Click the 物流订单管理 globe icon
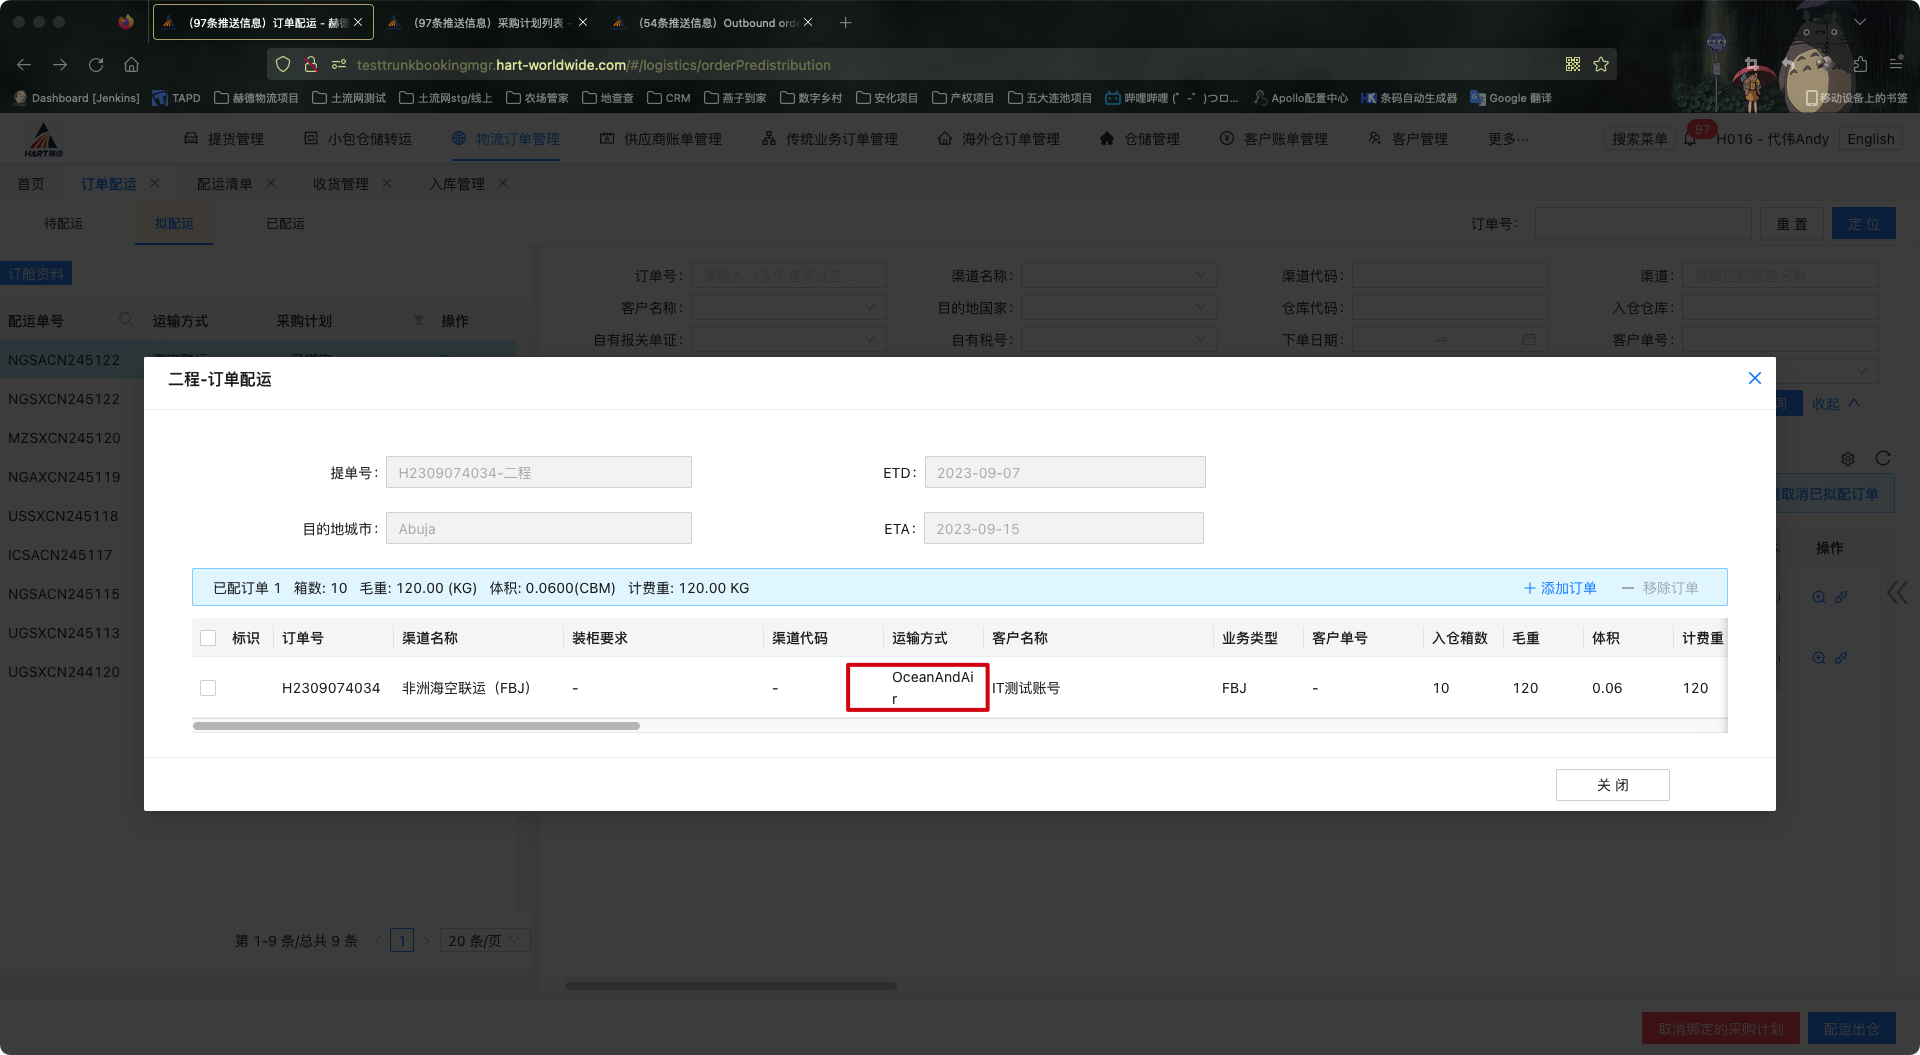1920x1055 pixels. click(x=457, y=138)
